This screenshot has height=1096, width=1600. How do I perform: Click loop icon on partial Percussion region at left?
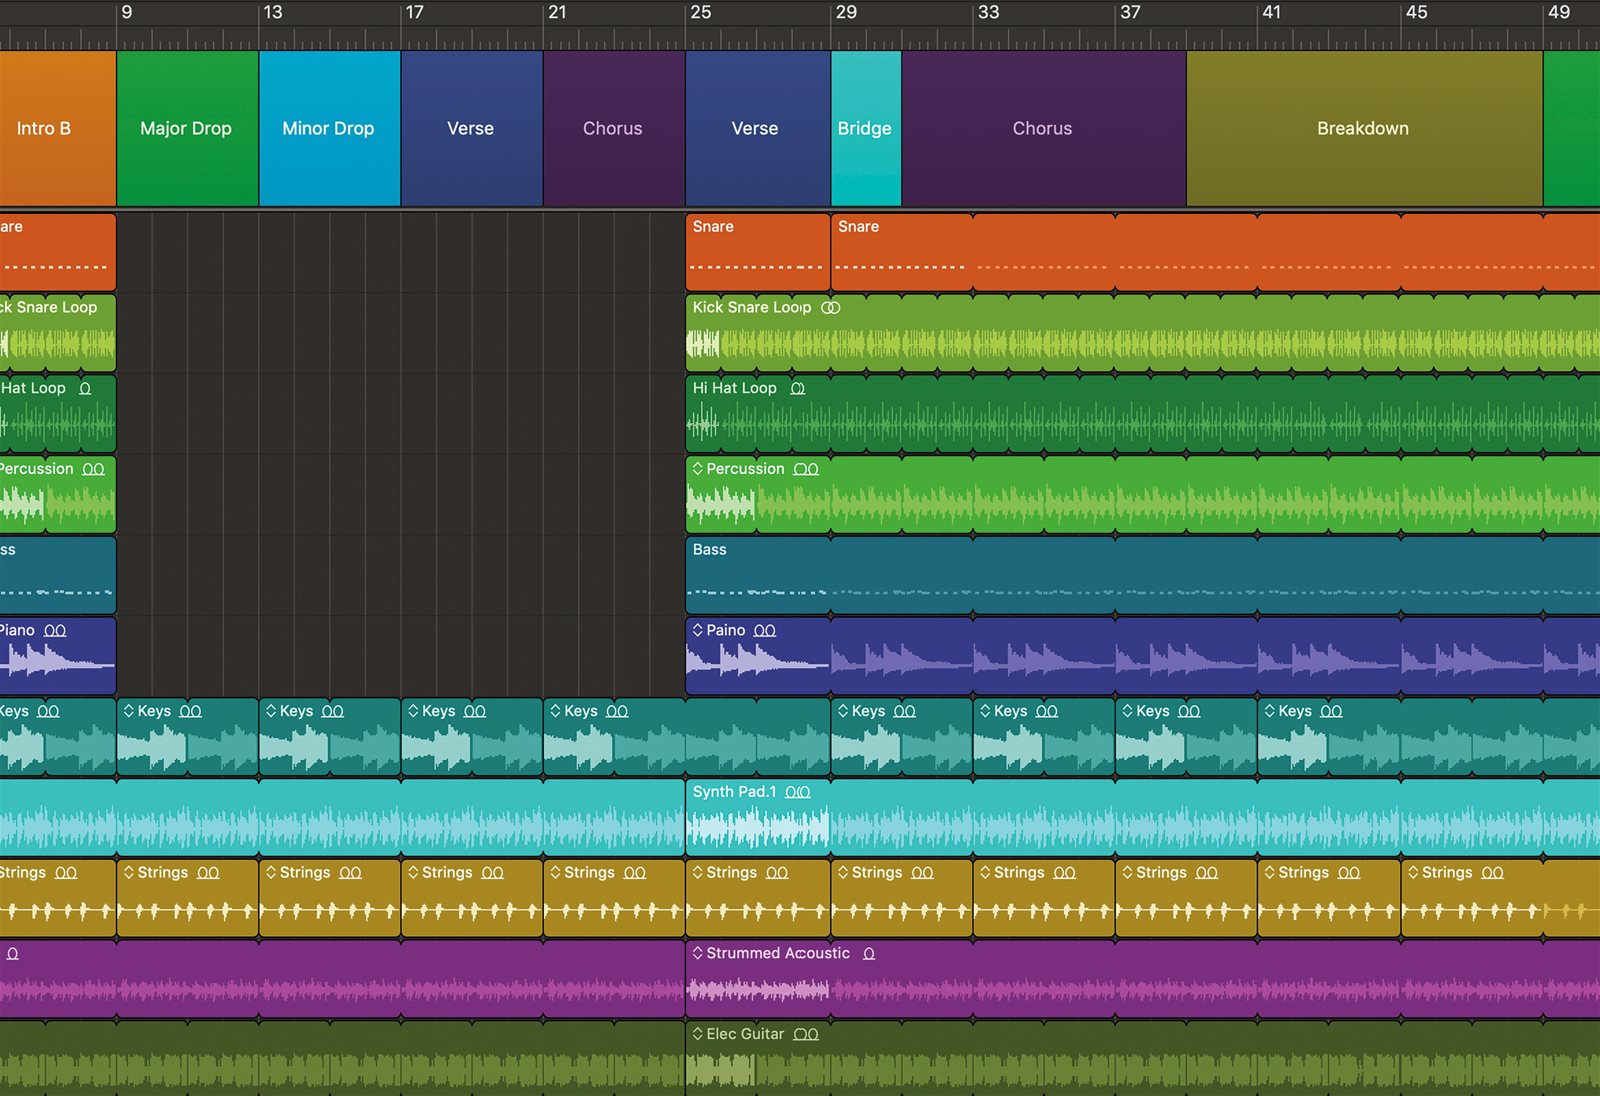tap(93, 470)
